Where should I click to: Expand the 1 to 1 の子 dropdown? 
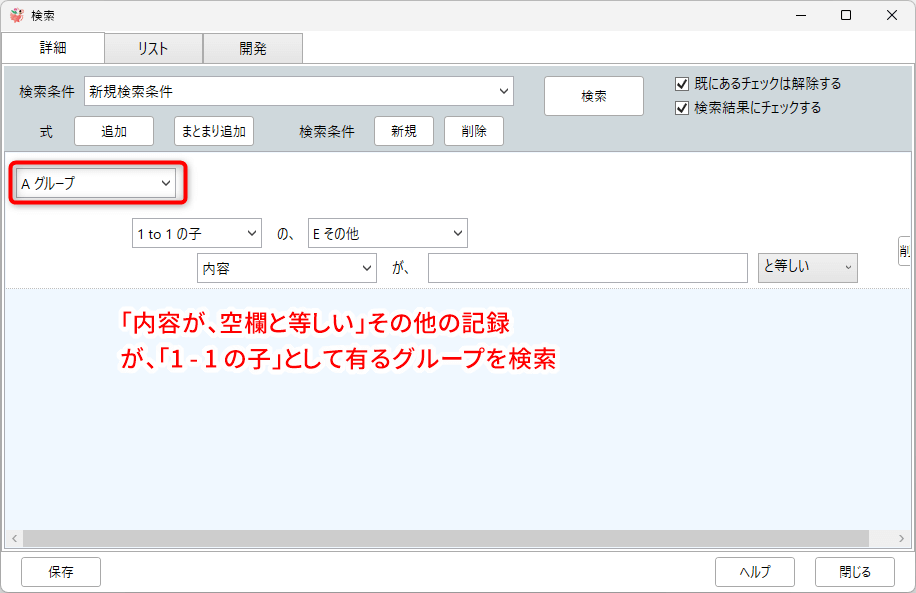197,234
